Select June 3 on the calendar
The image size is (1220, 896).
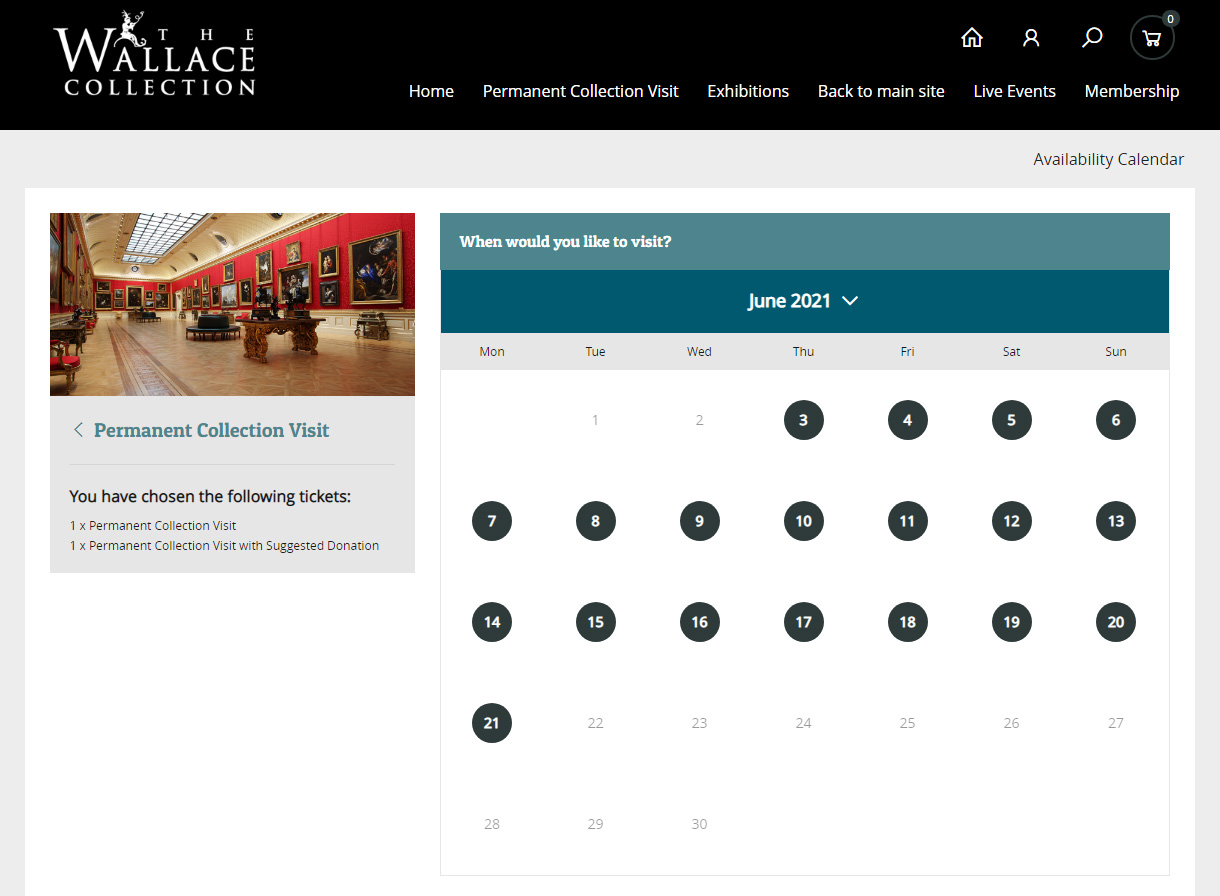[x=804, y=420]
